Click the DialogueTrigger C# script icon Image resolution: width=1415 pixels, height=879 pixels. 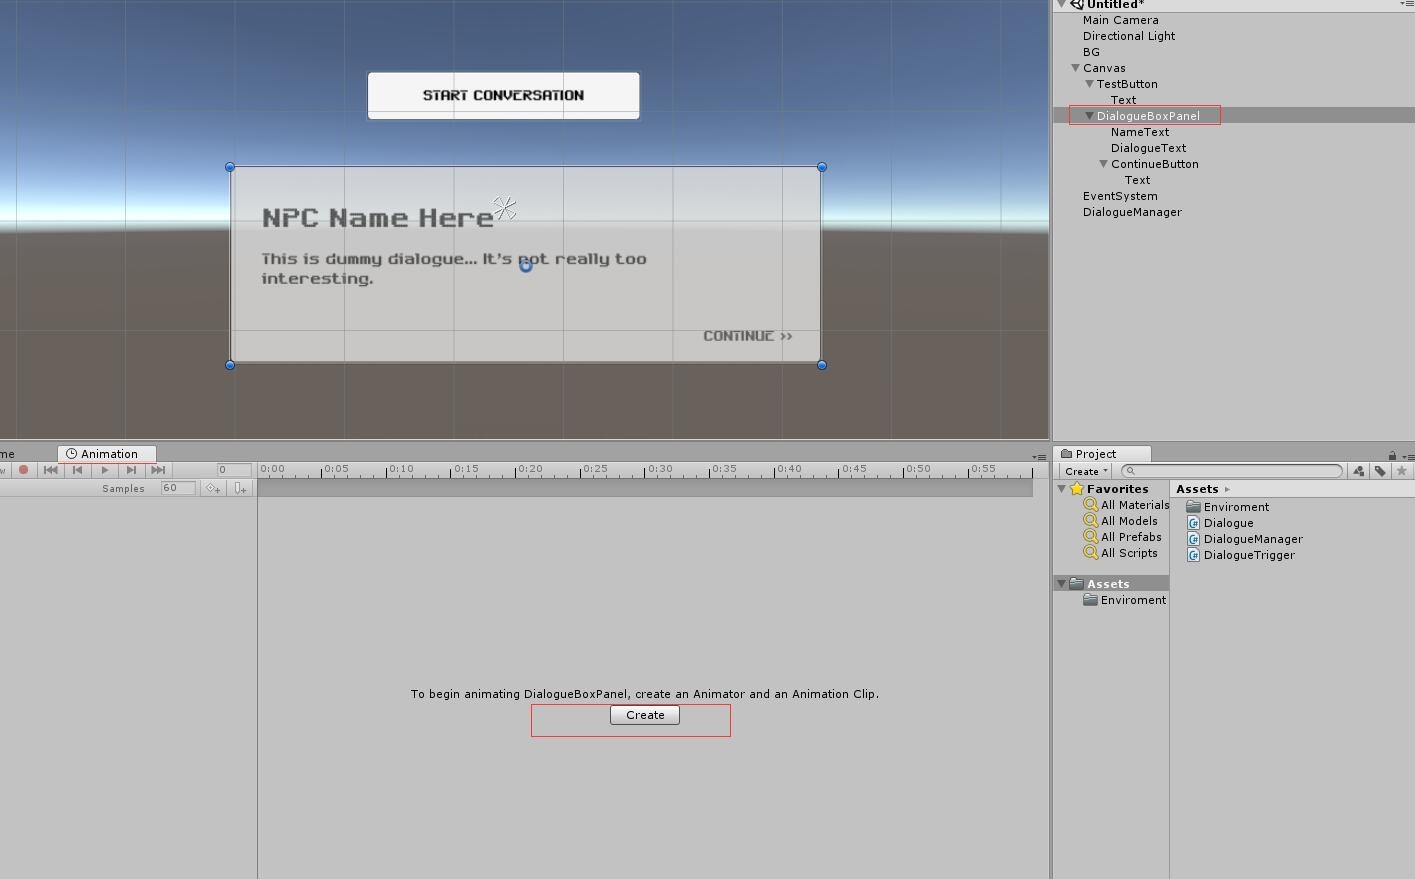click(x=1193, y=555)
